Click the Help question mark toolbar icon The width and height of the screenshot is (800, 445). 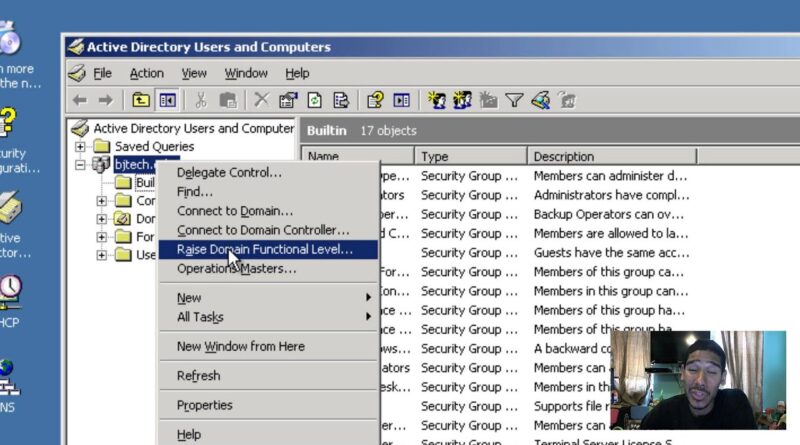[375, 100]
